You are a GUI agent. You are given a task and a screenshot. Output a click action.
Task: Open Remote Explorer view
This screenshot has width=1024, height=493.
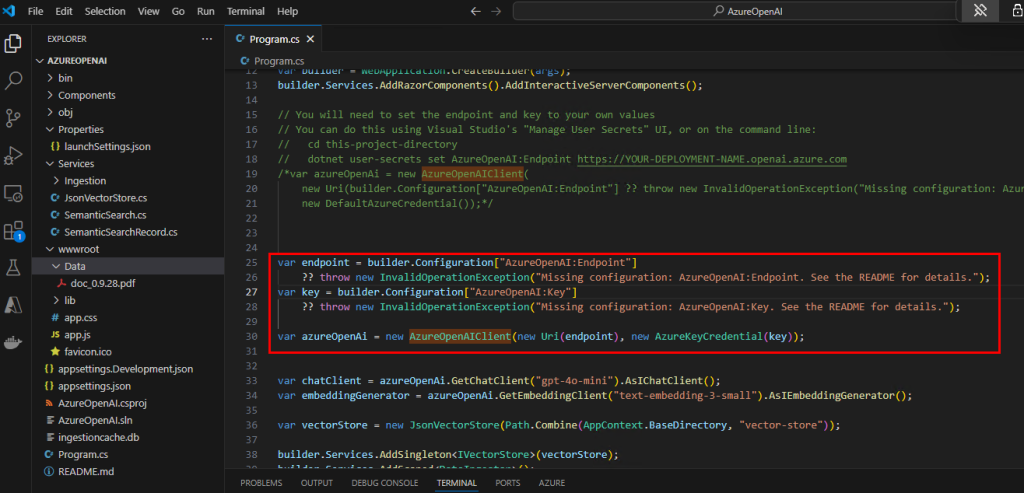pos(13,193)
